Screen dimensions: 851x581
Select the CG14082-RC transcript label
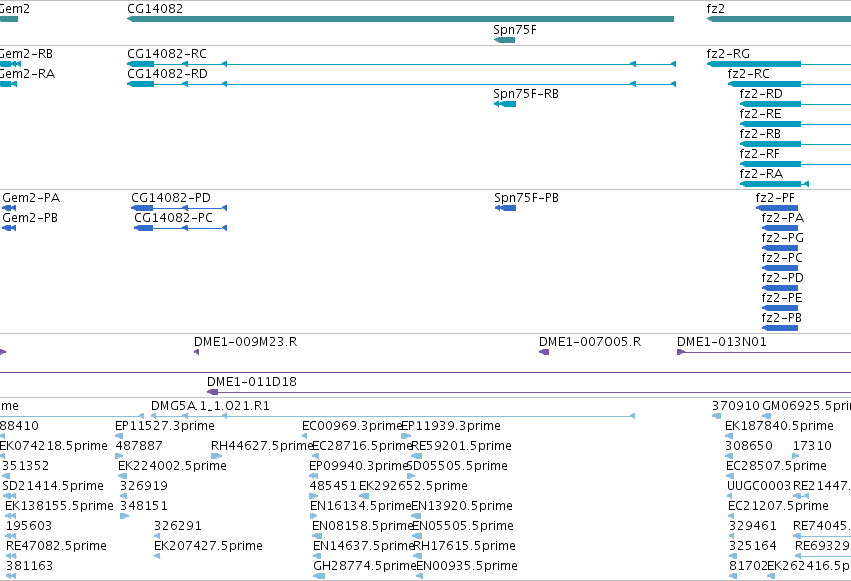coord(167,54)
